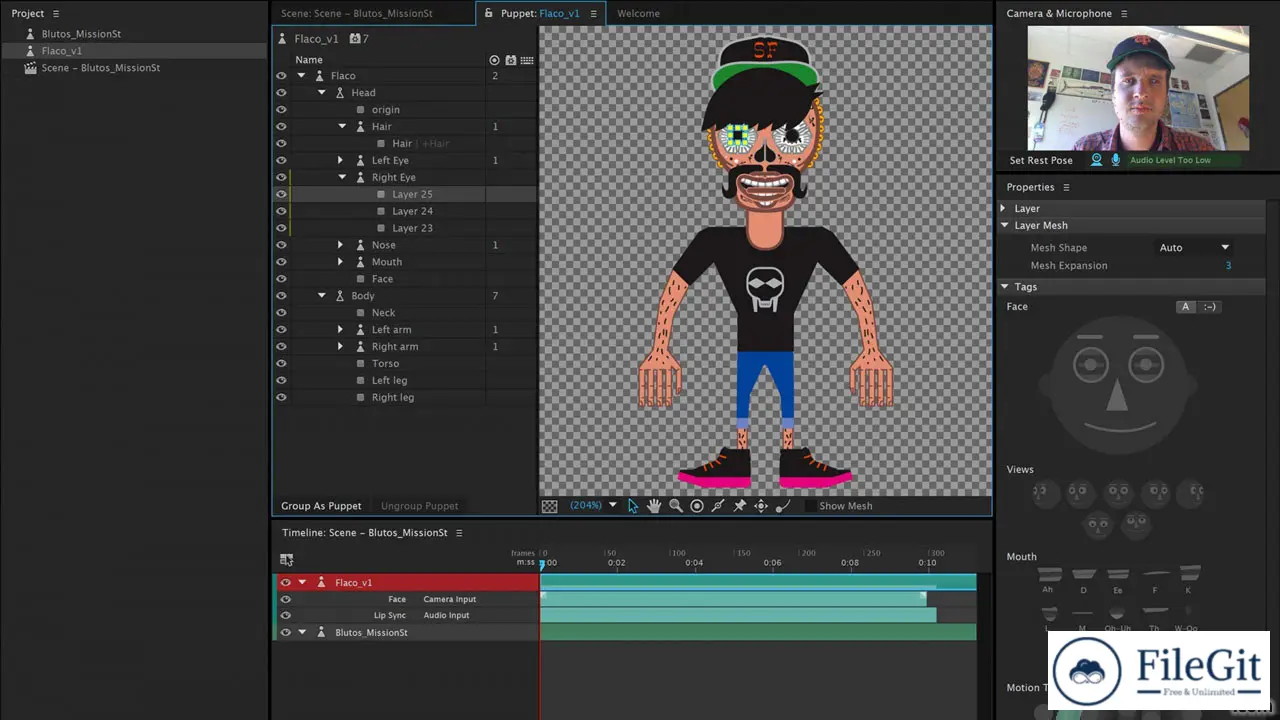The height and width of the screenshot is (720, 1280).
Task: Toggle visibility of the Neck layer
Action: (281, 313)
